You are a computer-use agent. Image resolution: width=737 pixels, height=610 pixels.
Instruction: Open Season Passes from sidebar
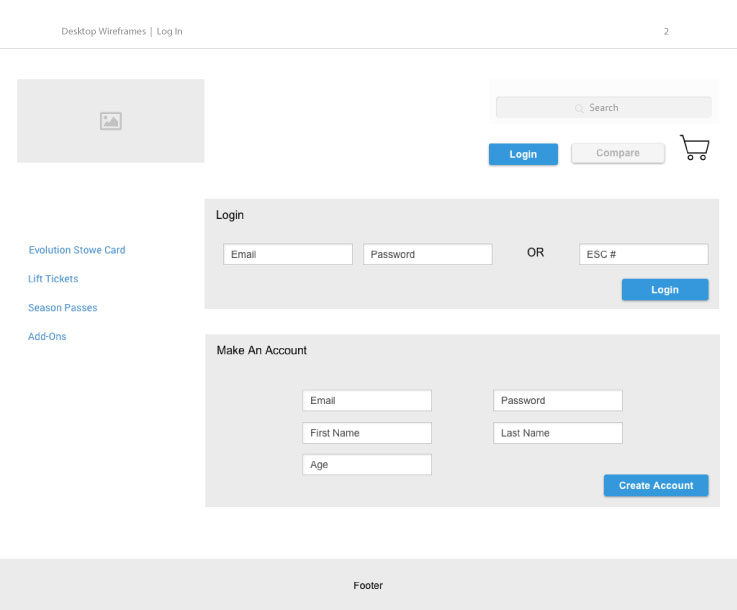pyautogui.click(x=63, y=308)
